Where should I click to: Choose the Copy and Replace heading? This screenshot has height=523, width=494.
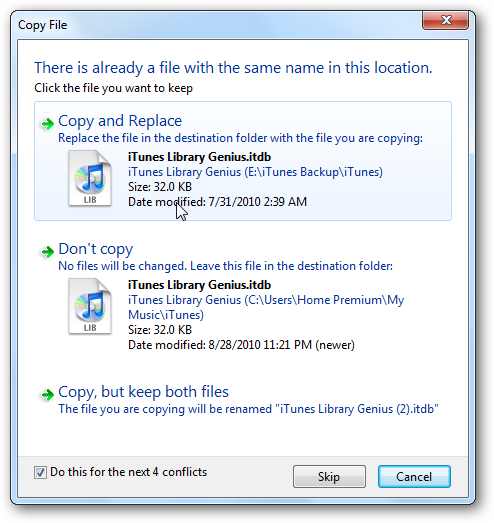pos(120,121)
